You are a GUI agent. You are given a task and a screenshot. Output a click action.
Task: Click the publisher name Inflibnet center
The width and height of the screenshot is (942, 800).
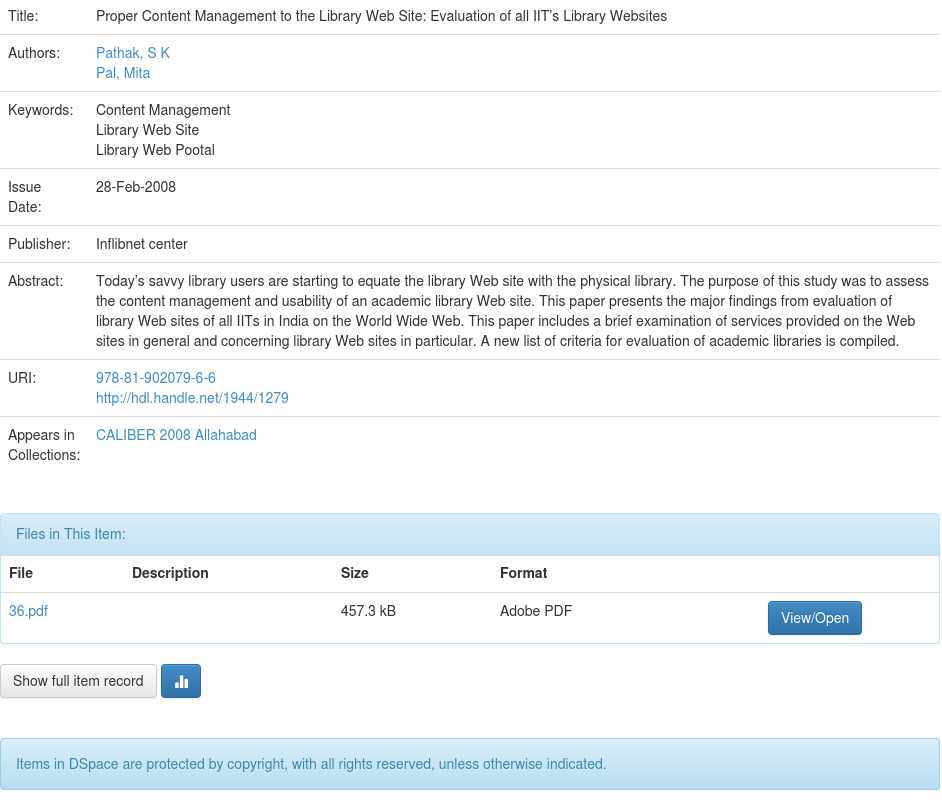pyautogui.click(x=142, y=244)
